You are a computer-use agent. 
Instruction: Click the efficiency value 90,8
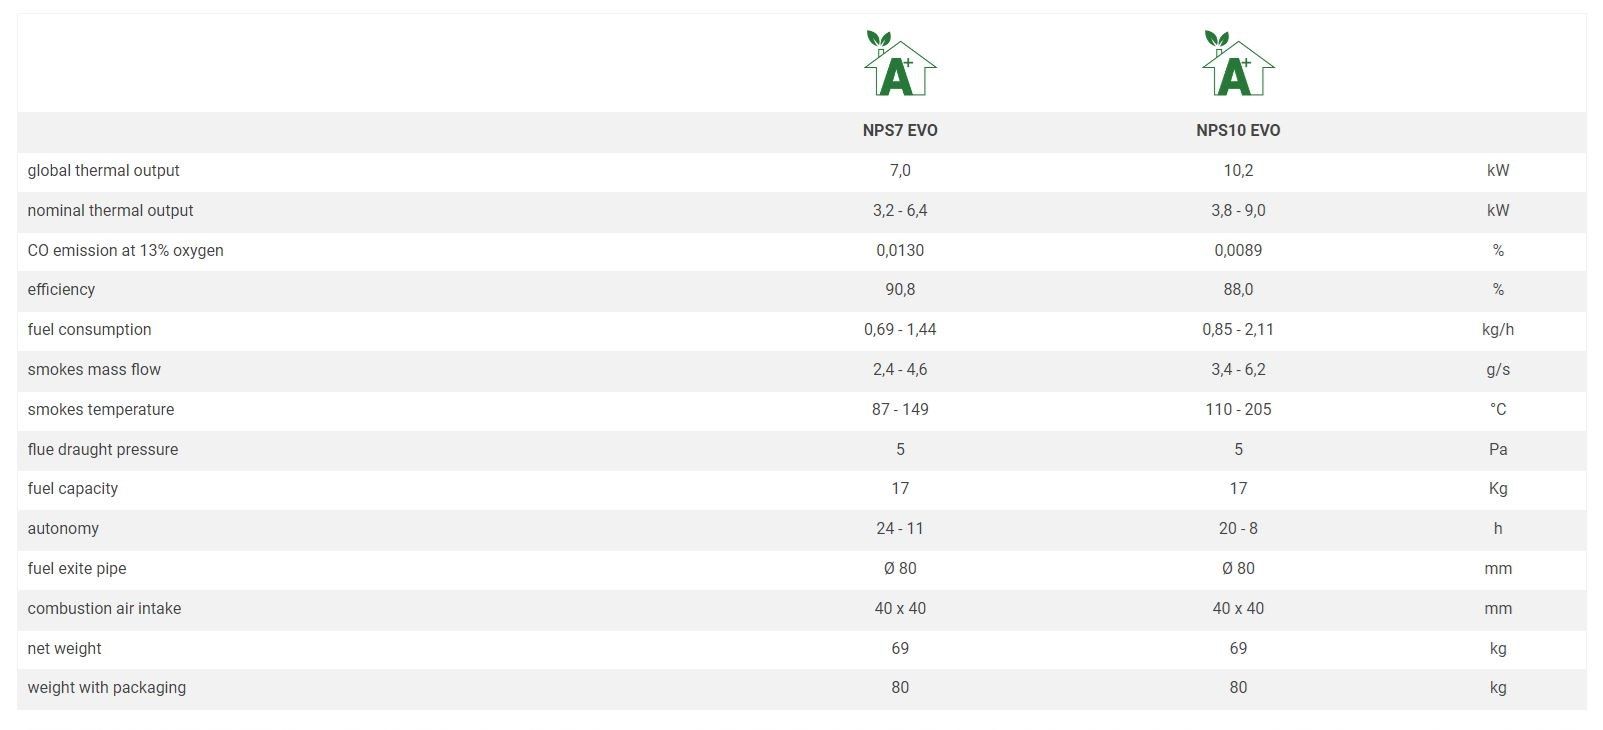pos(900,289)
